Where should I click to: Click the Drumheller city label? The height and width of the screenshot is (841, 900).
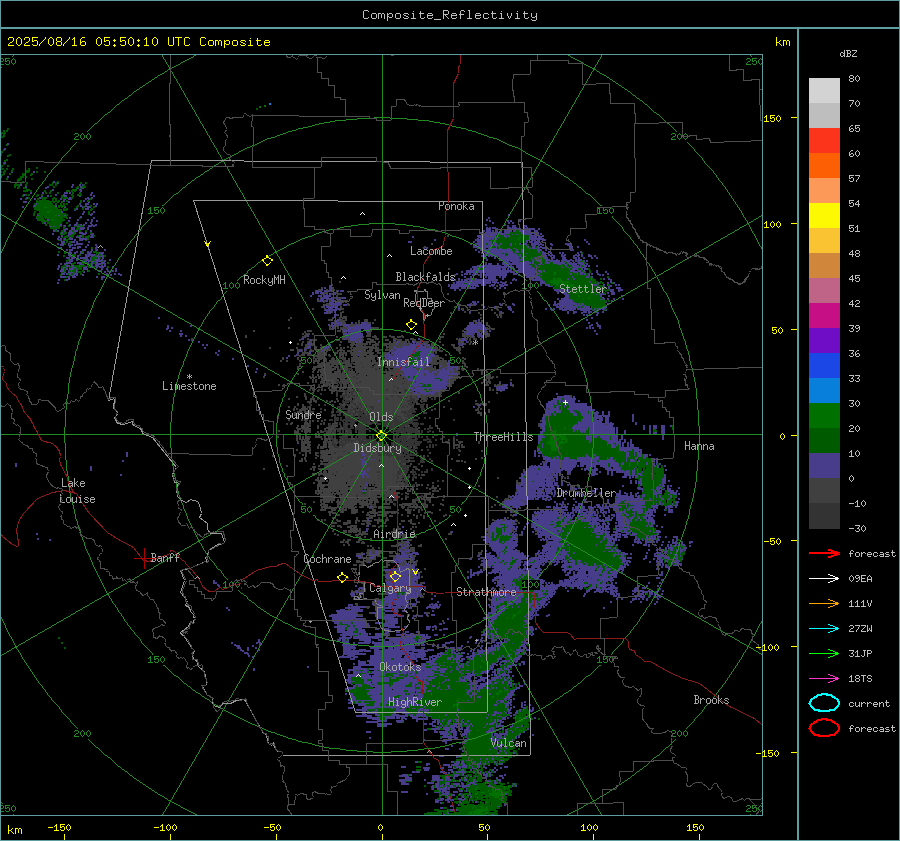pyautogui.click(x=586, y=493)
